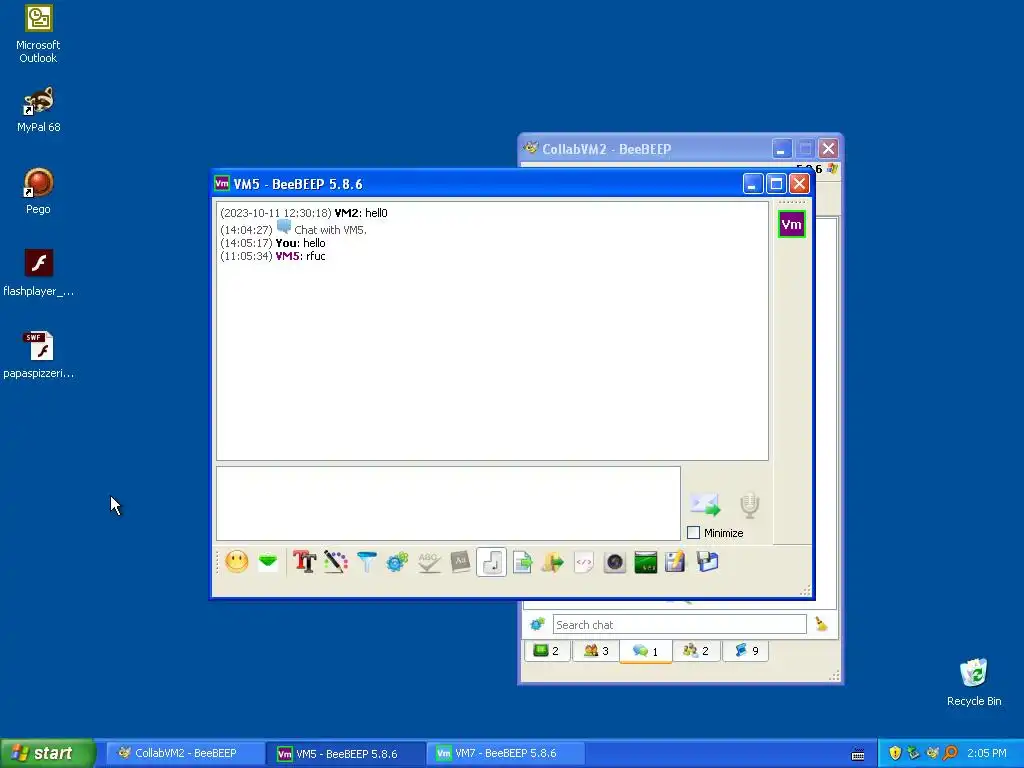Click the green board screen icon

[x=645, y=562]
